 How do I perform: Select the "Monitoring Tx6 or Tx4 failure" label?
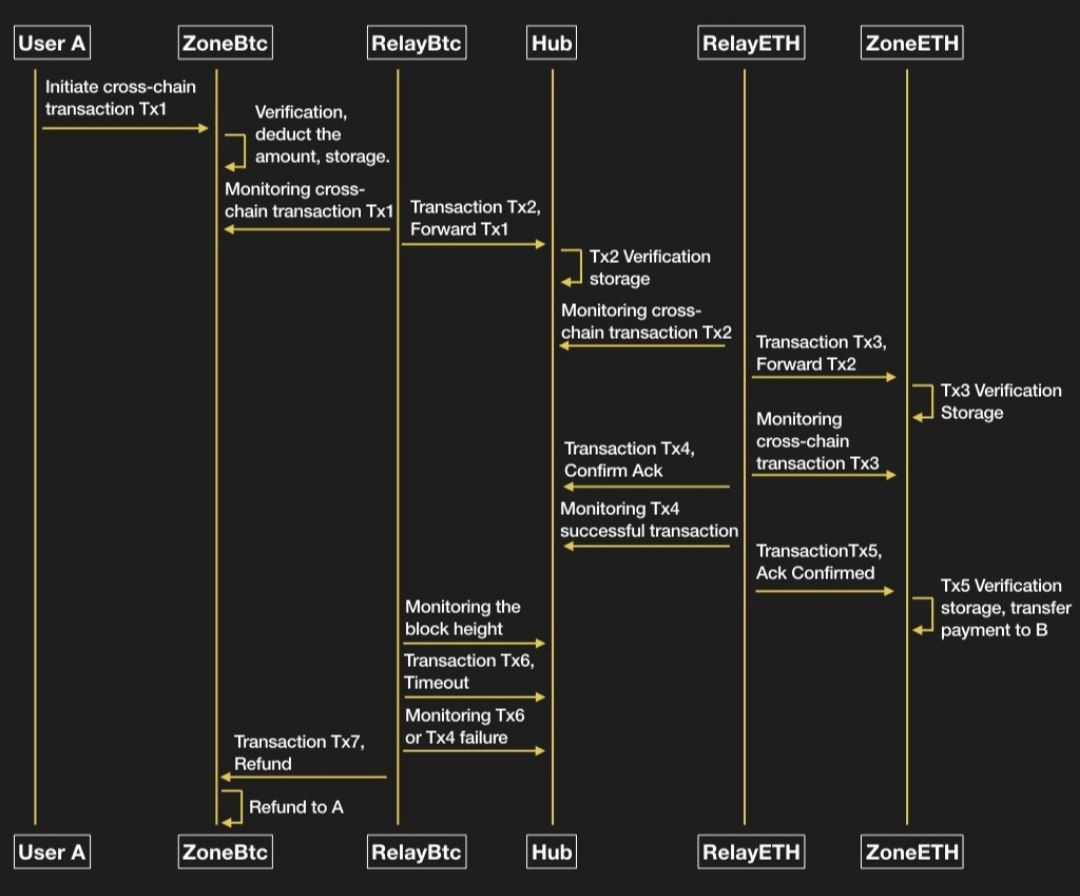[464, 726]
